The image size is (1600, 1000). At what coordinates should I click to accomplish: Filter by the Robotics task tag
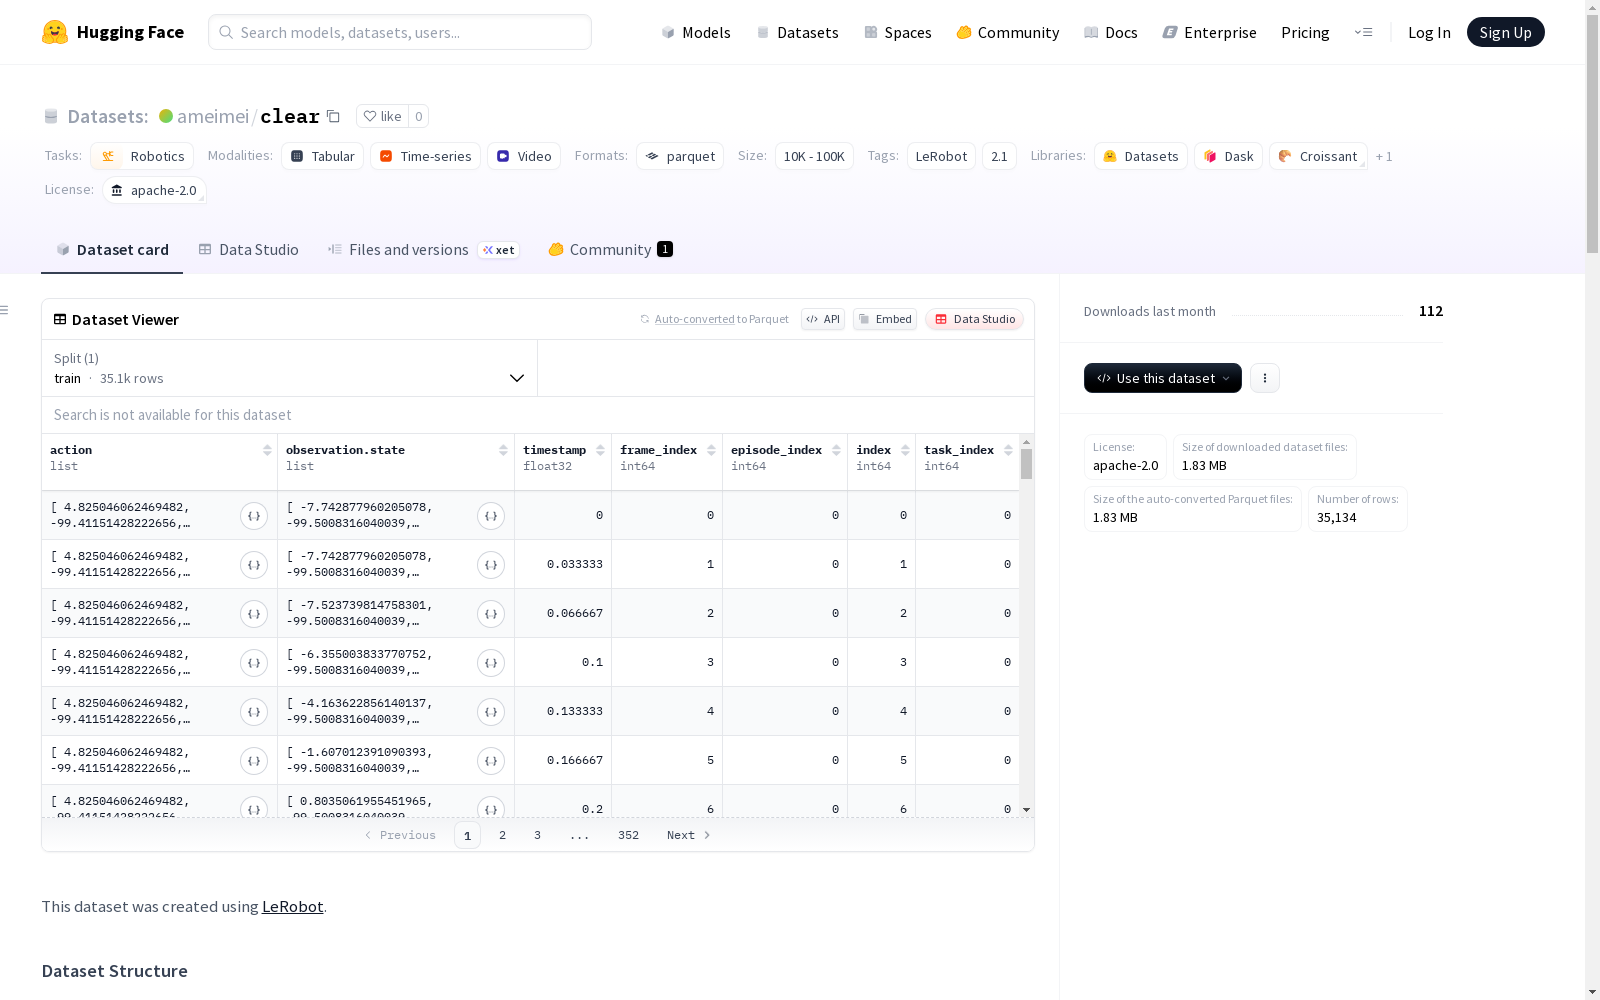[x=142, y=156]
